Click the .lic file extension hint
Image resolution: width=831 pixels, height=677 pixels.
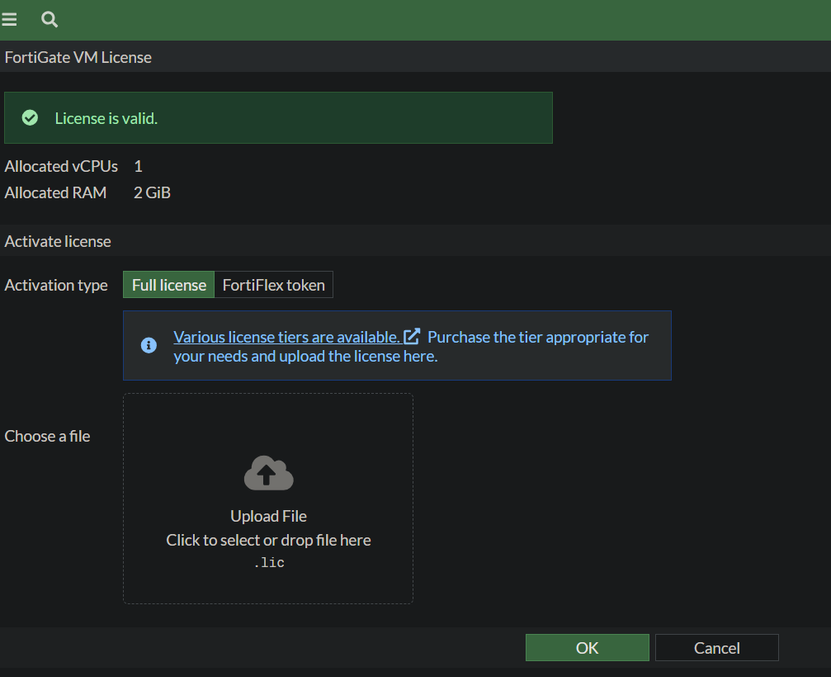coord(268,563)
